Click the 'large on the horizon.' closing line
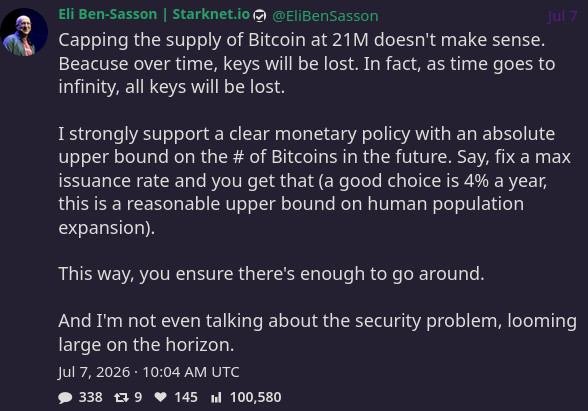 tap(146, 345)
